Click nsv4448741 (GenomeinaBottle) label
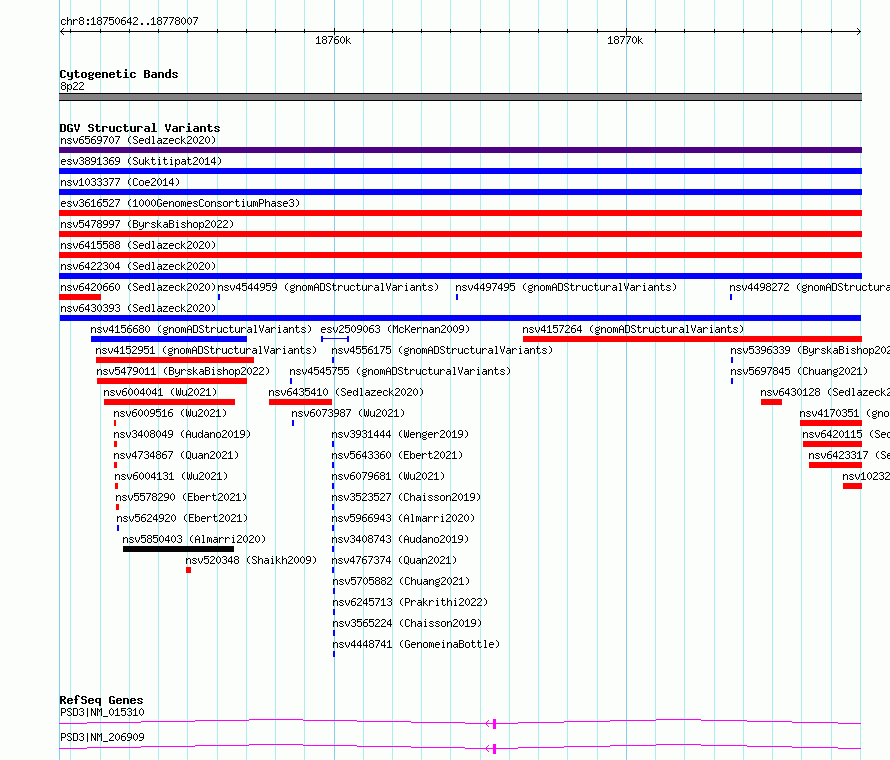The height and width of the screenshot is (760, 890). [x=416, y=644]
